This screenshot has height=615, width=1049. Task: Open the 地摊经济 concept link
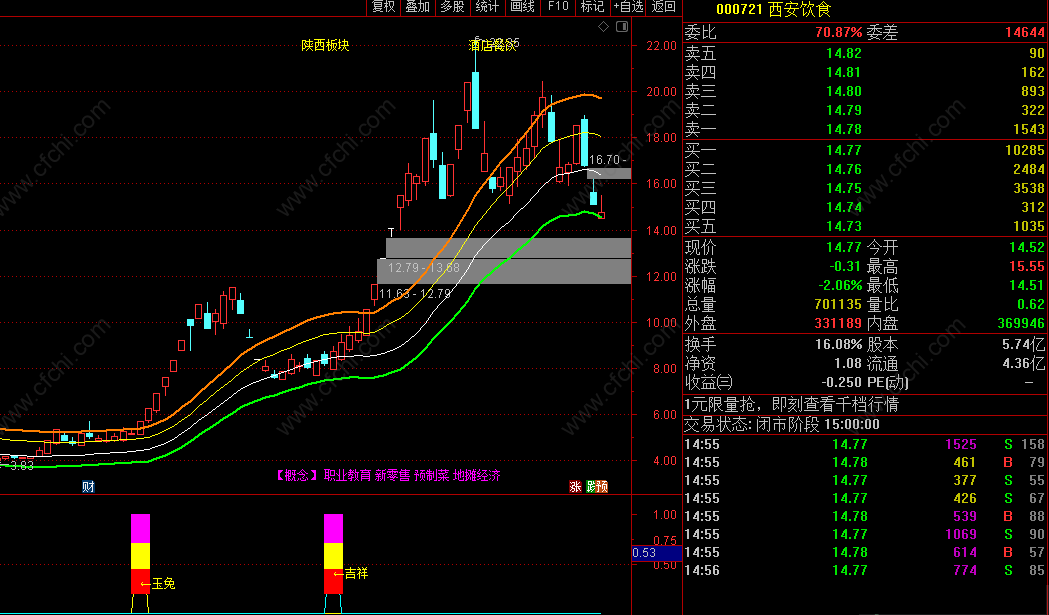tap(476, 475)
